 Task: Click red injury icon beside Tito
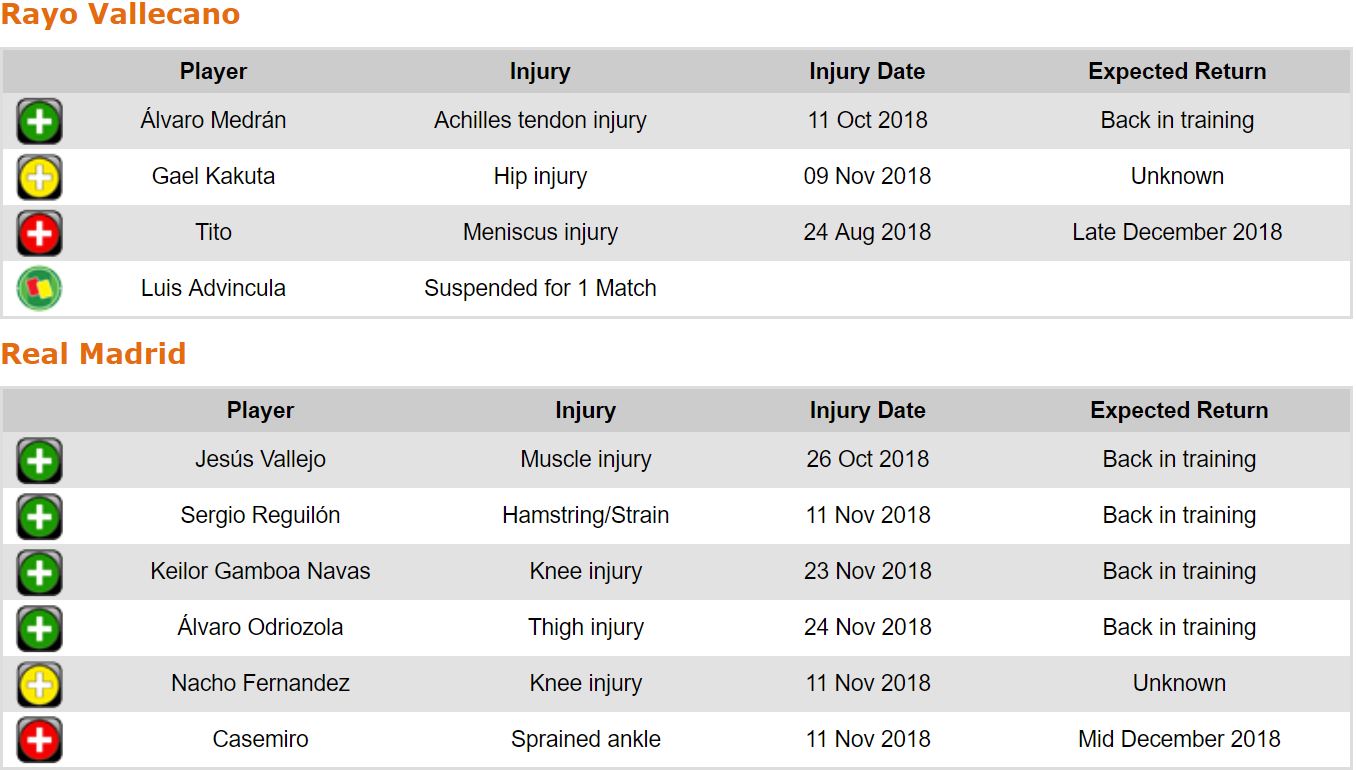pos(39,234)
